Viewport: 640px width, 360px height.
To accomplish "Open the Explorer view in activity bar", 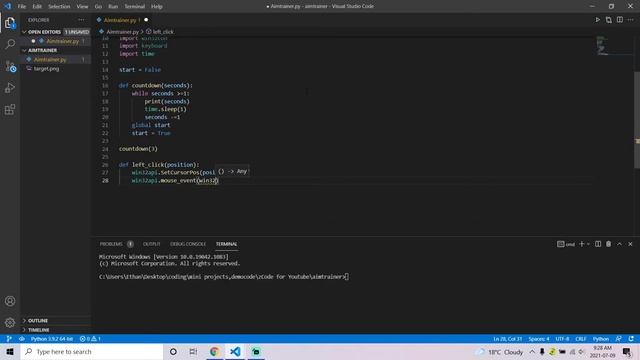I will [10, 22].
